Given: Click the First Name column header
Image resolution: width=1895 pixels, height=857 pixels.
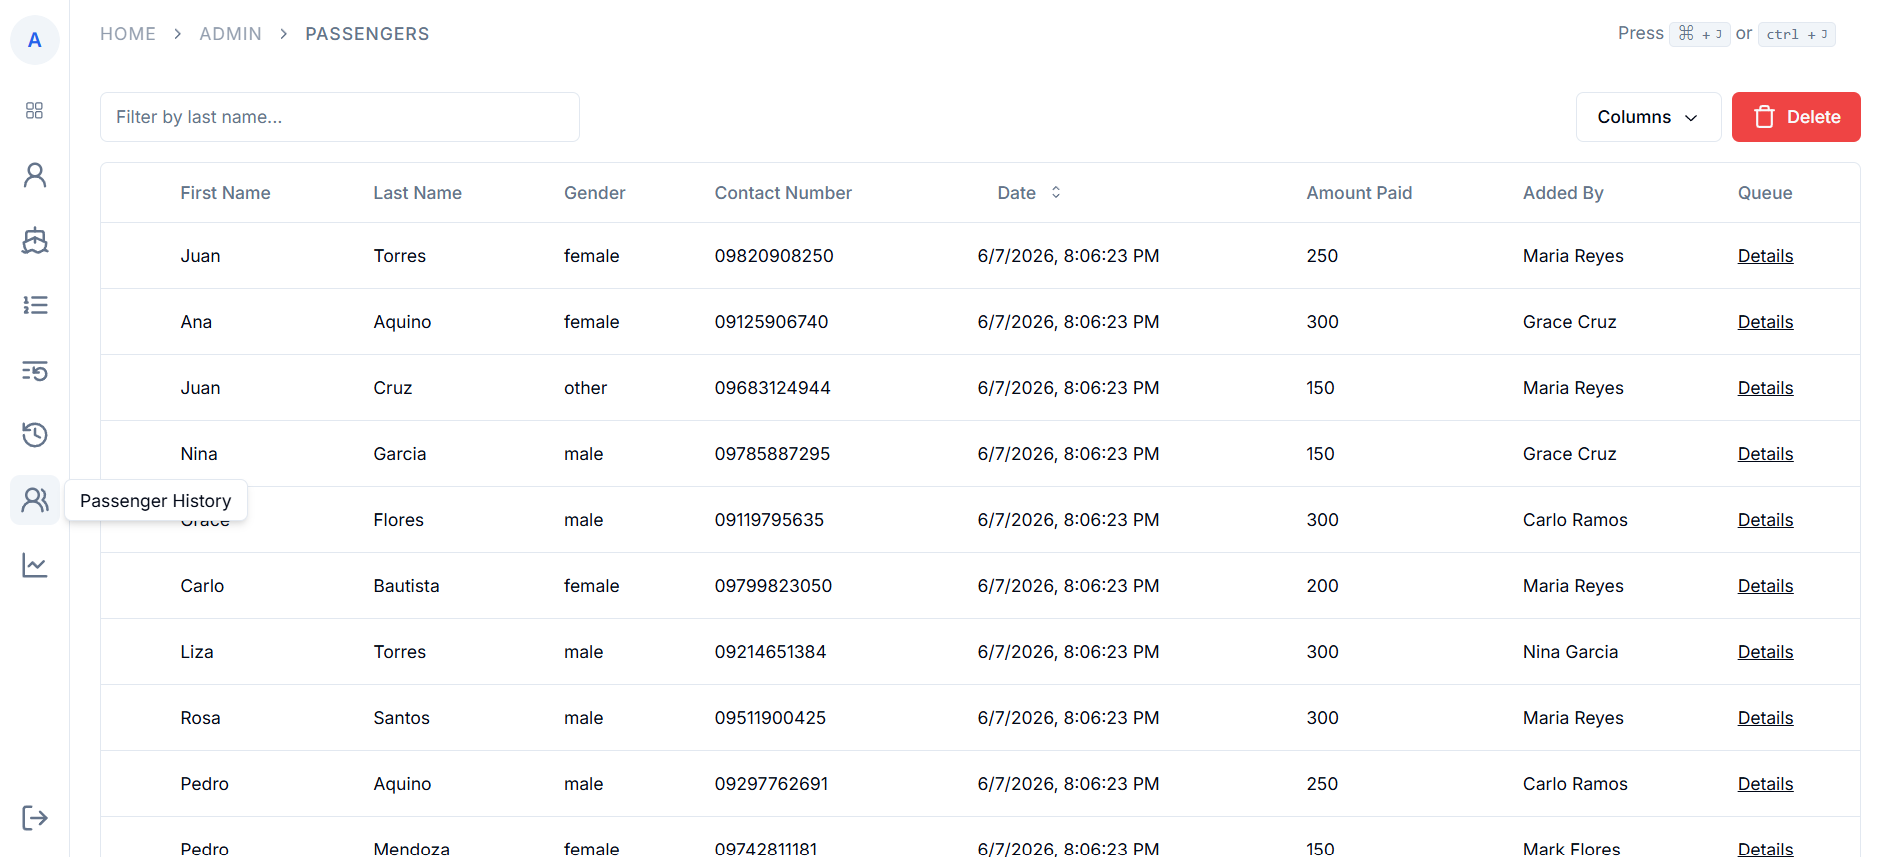Looking at the screenshot, I should pyautogui.click(x=225, y=193).
